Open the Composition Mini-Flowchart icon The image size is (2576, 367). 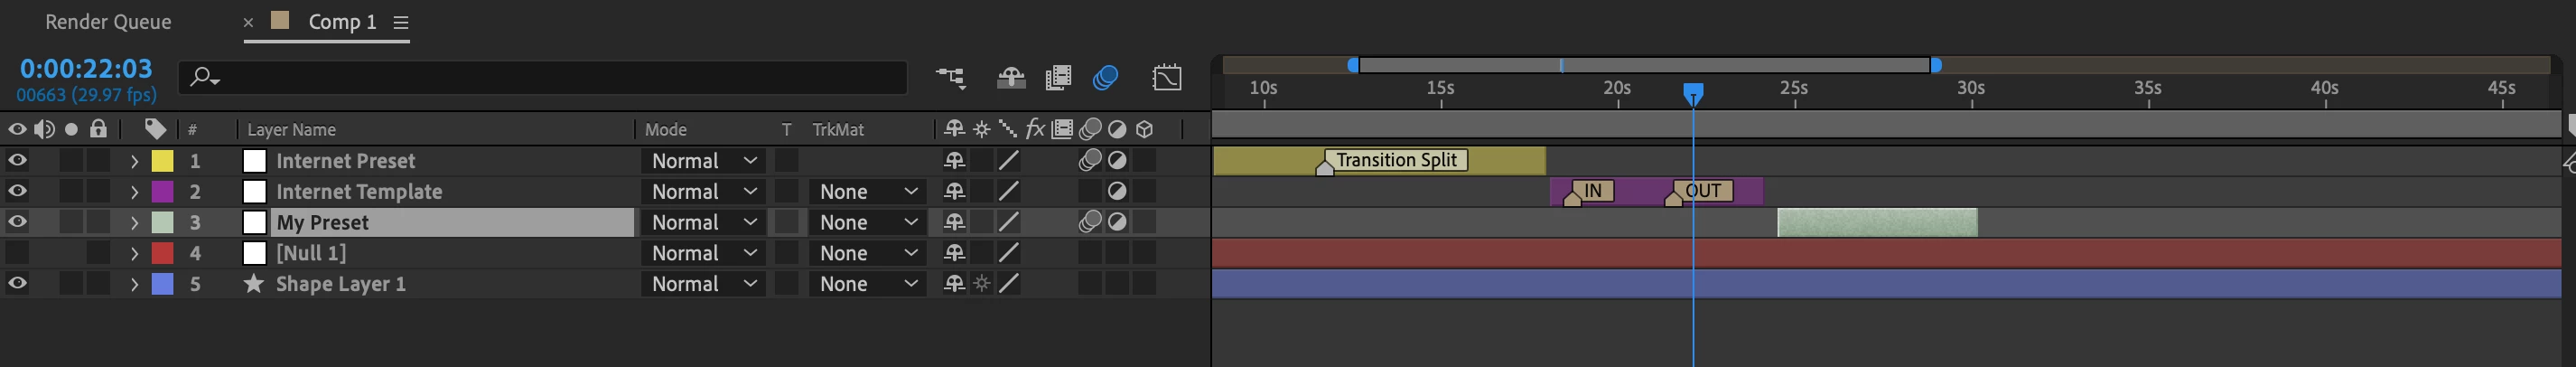950,77
